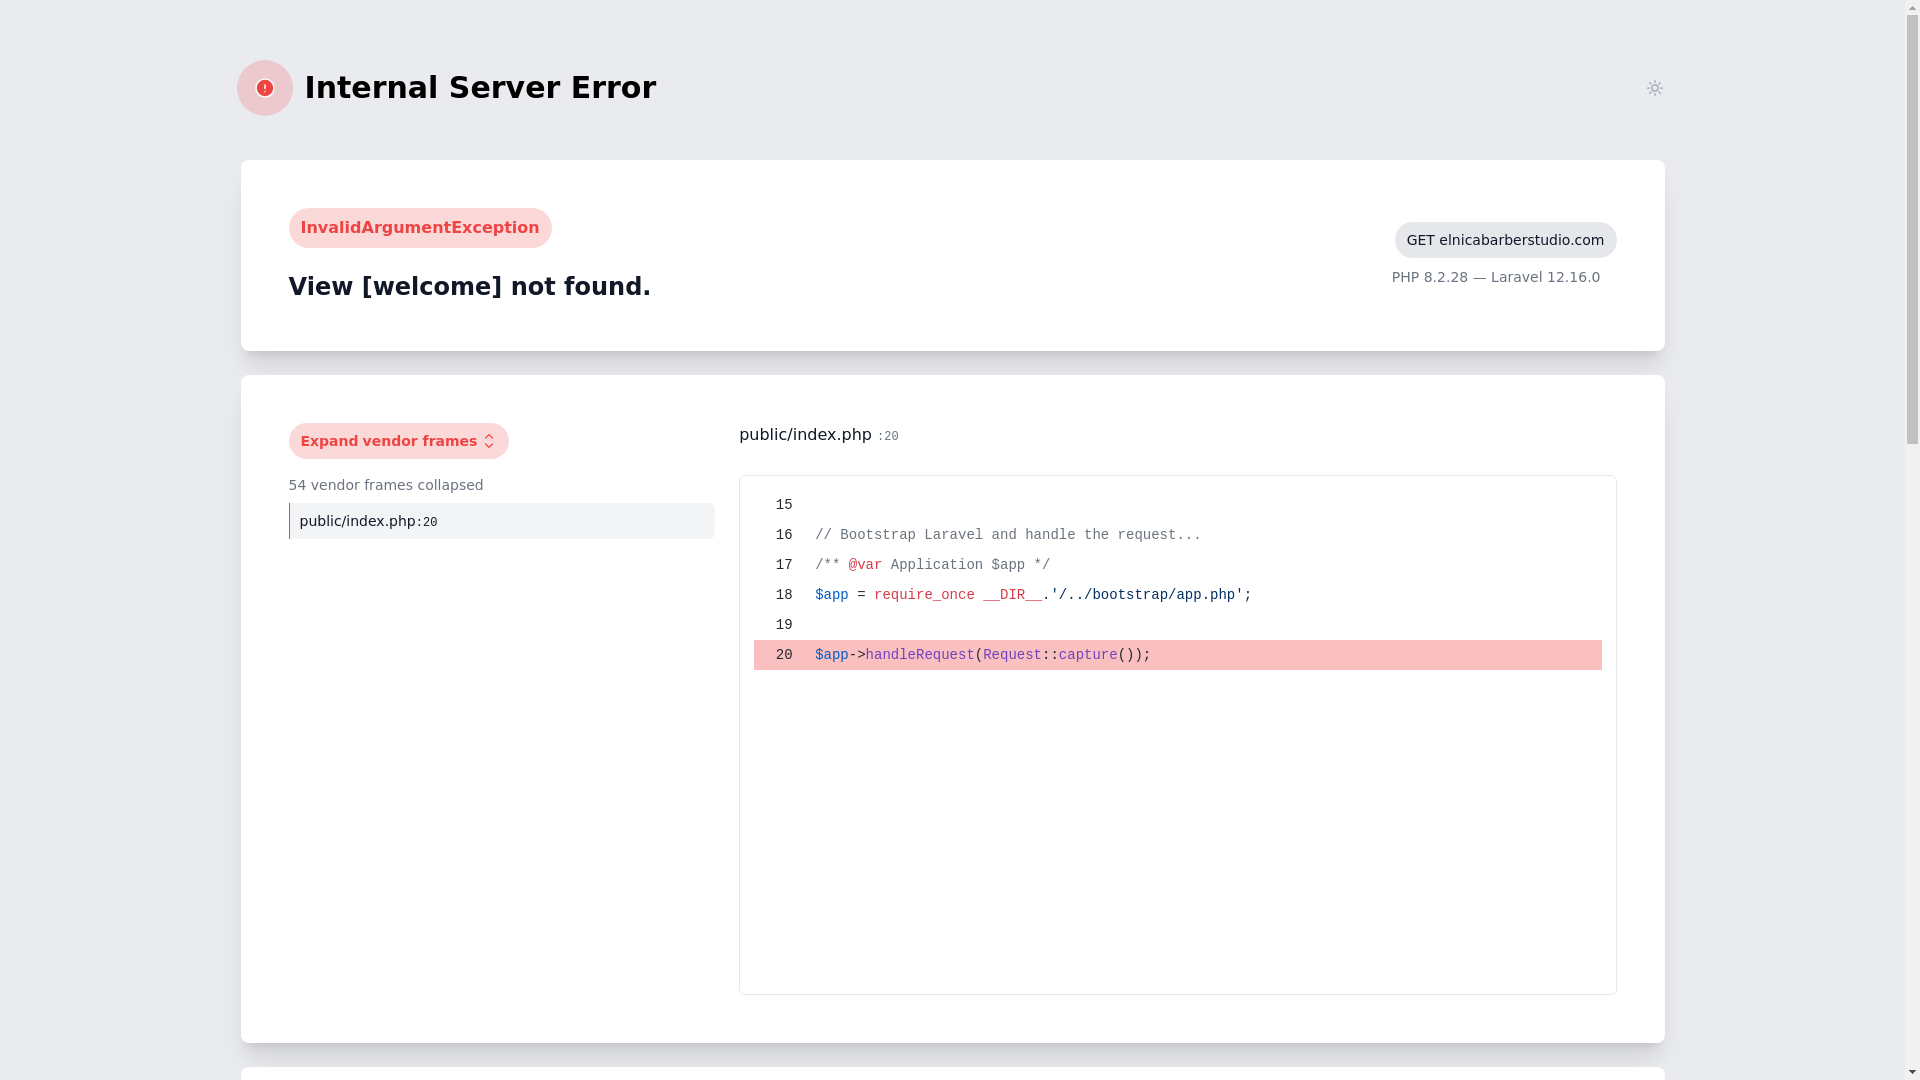
Task: Expand vendor frames button
Action: pos(398,441)
